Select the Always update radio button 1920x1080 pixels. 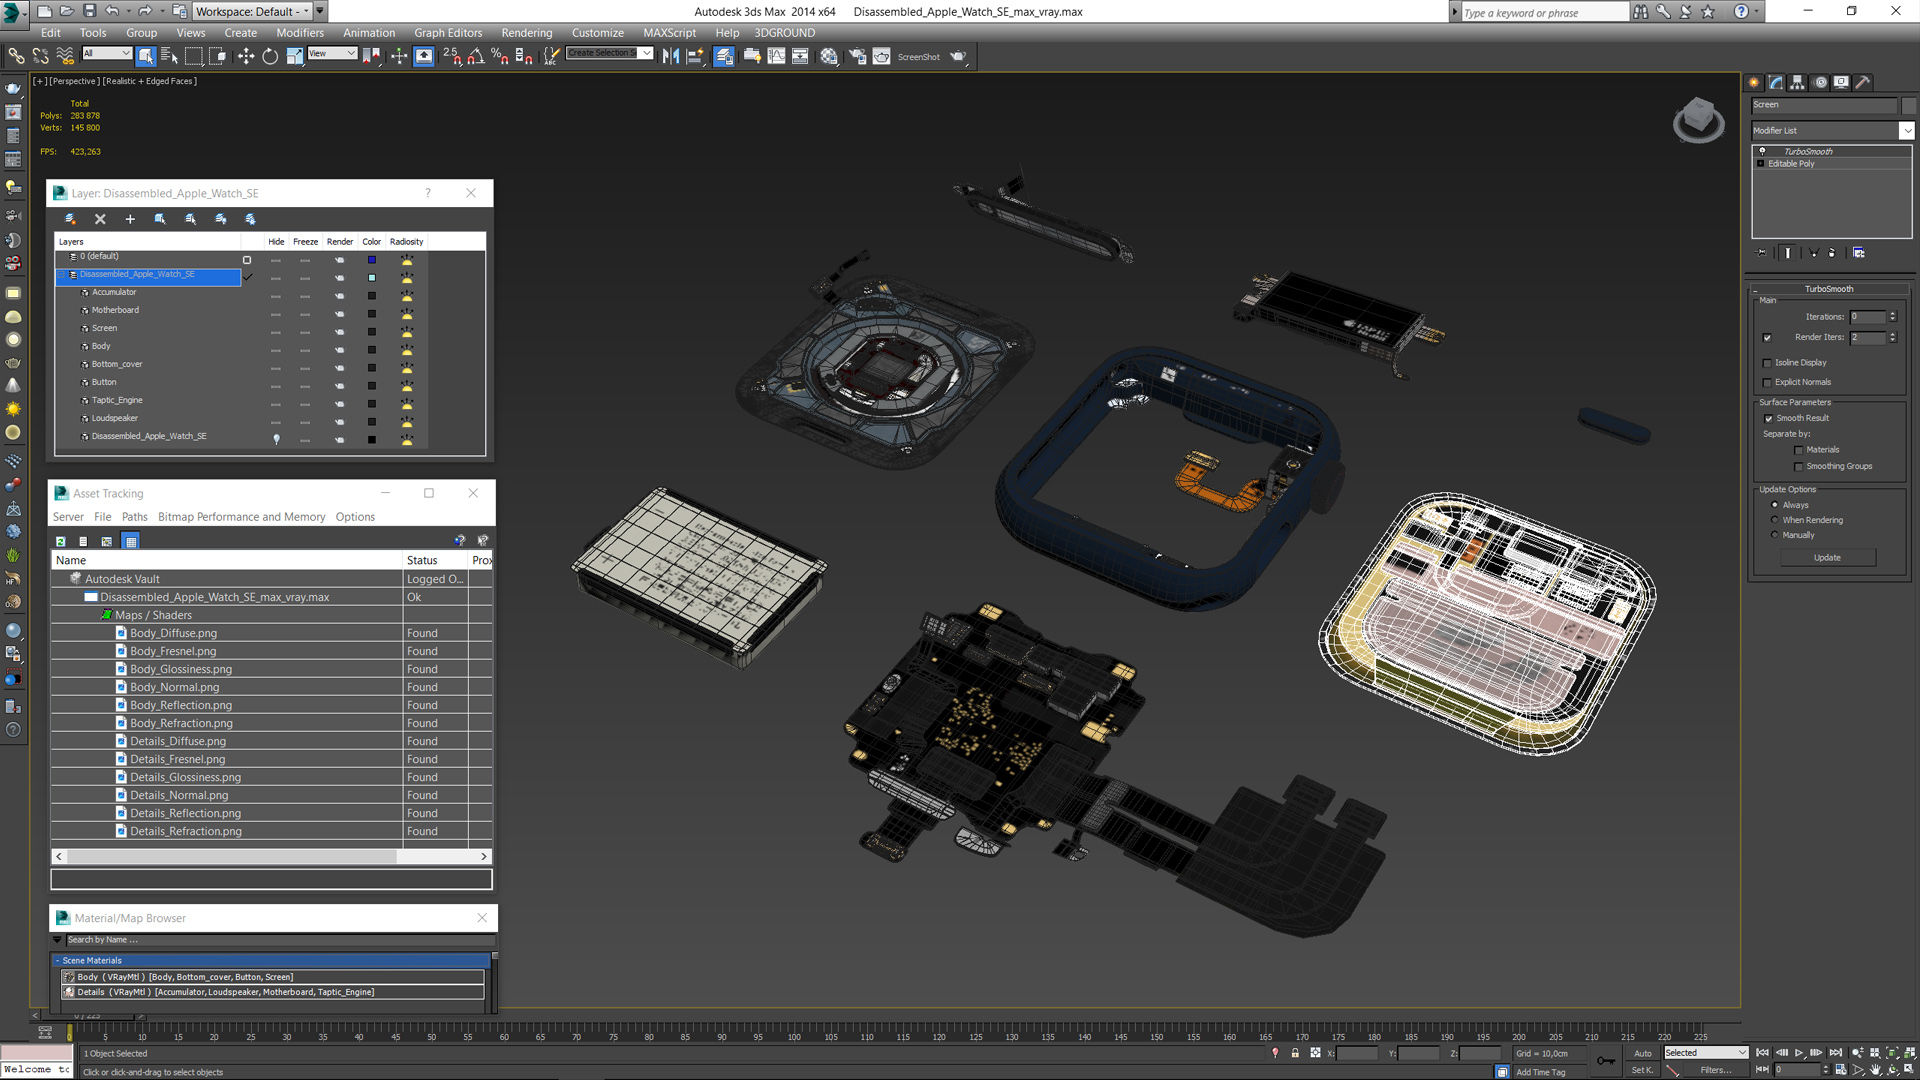pyautogui.click(x=1775, y=505)
